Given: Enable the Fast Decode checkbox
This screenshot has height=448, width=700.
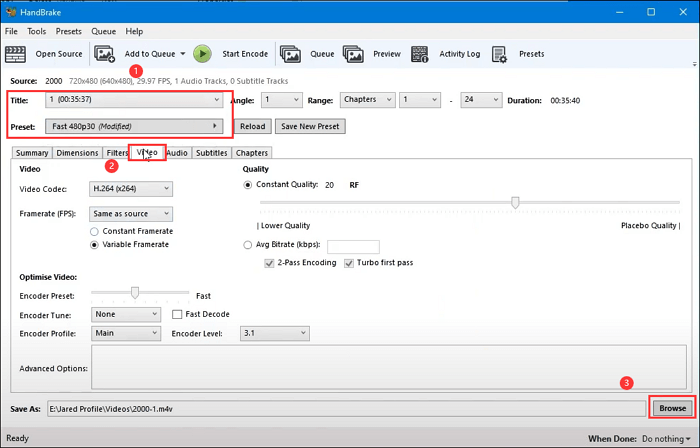Looking at the screenshot, I should coord(178,314).
